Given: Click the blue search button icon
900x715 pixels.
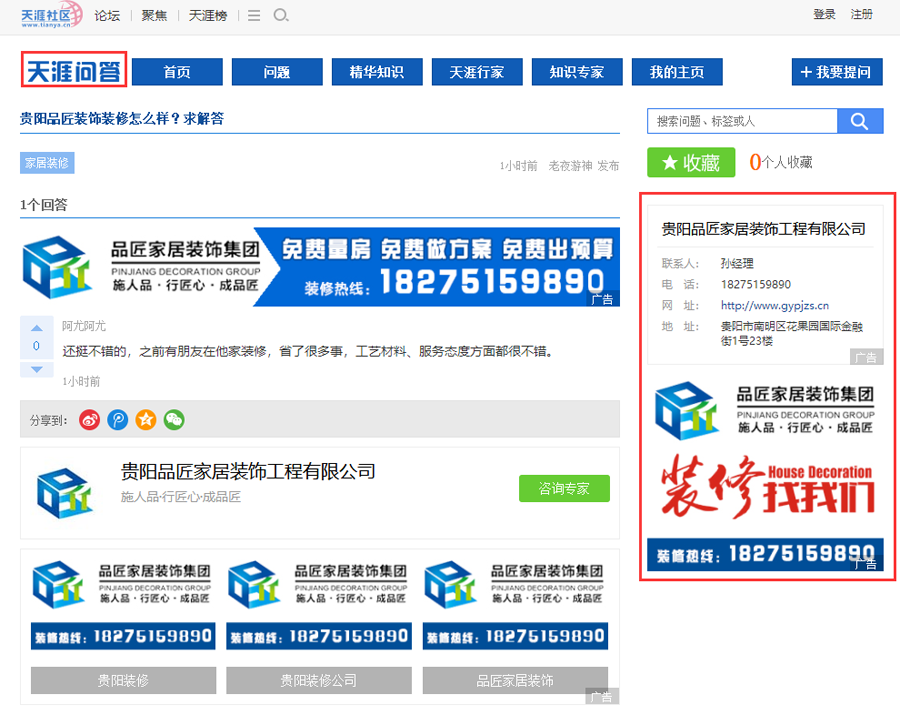Looking at the screenshot, I should pos(859,121).
